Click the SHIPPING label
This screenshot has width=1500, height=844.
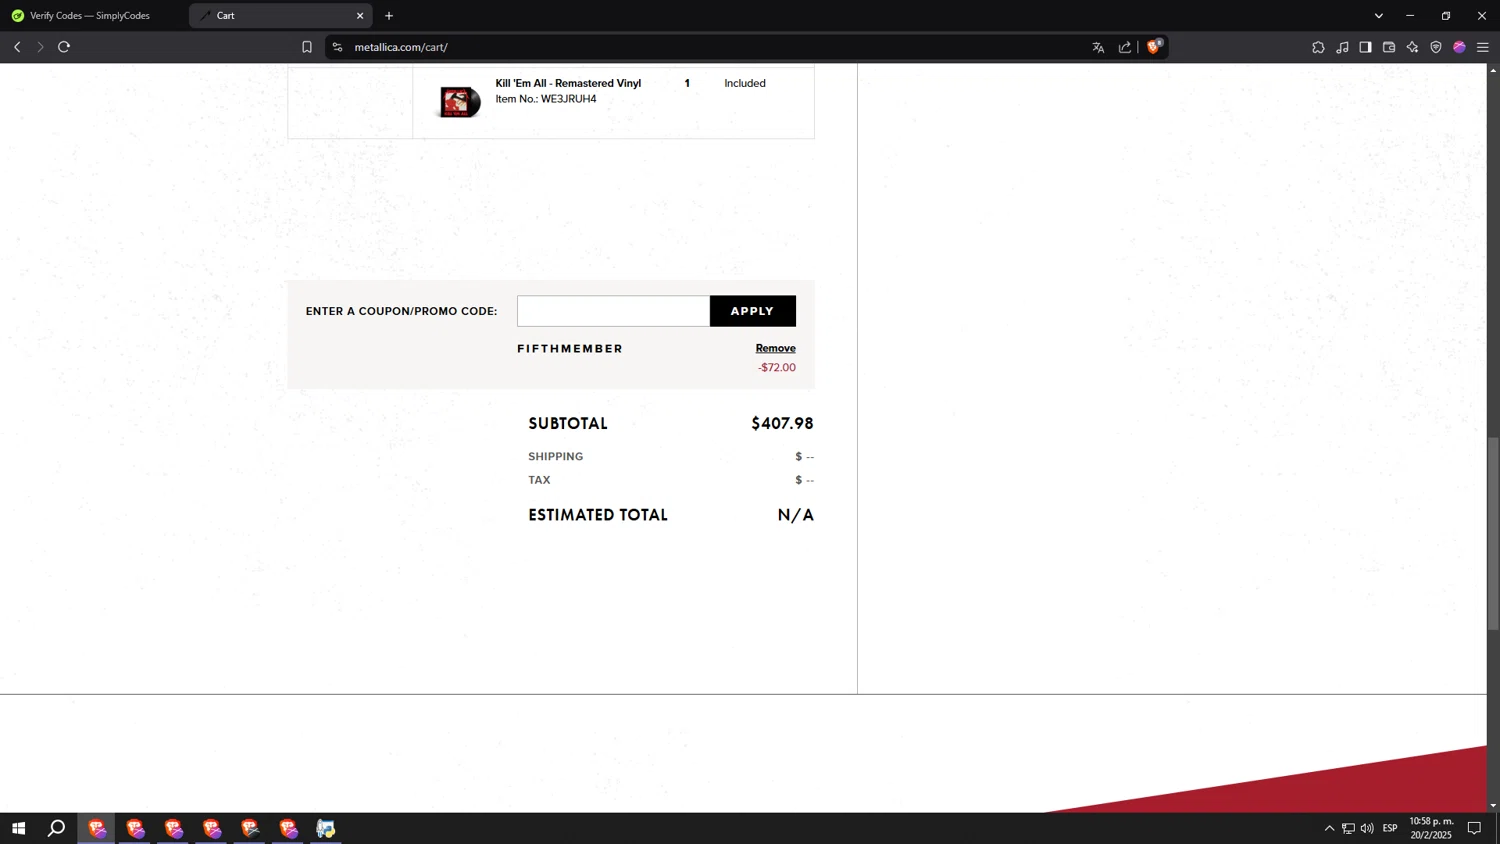pos(556,457)
